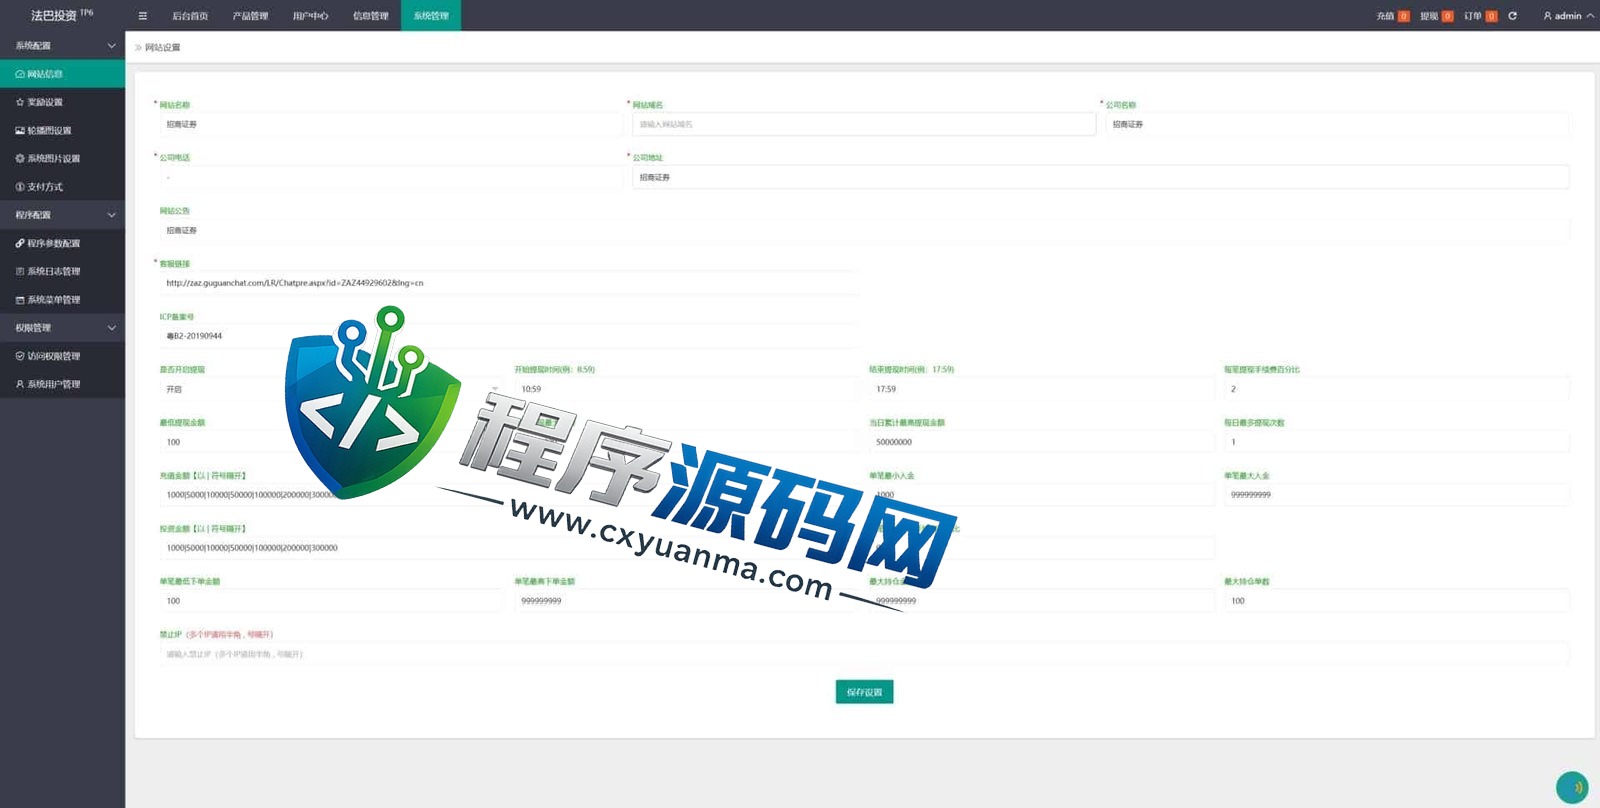The width and height of the screenshot is (1600, 808).
Task: Focus the end time field showing 17:59
Action: click(1041, 389)
